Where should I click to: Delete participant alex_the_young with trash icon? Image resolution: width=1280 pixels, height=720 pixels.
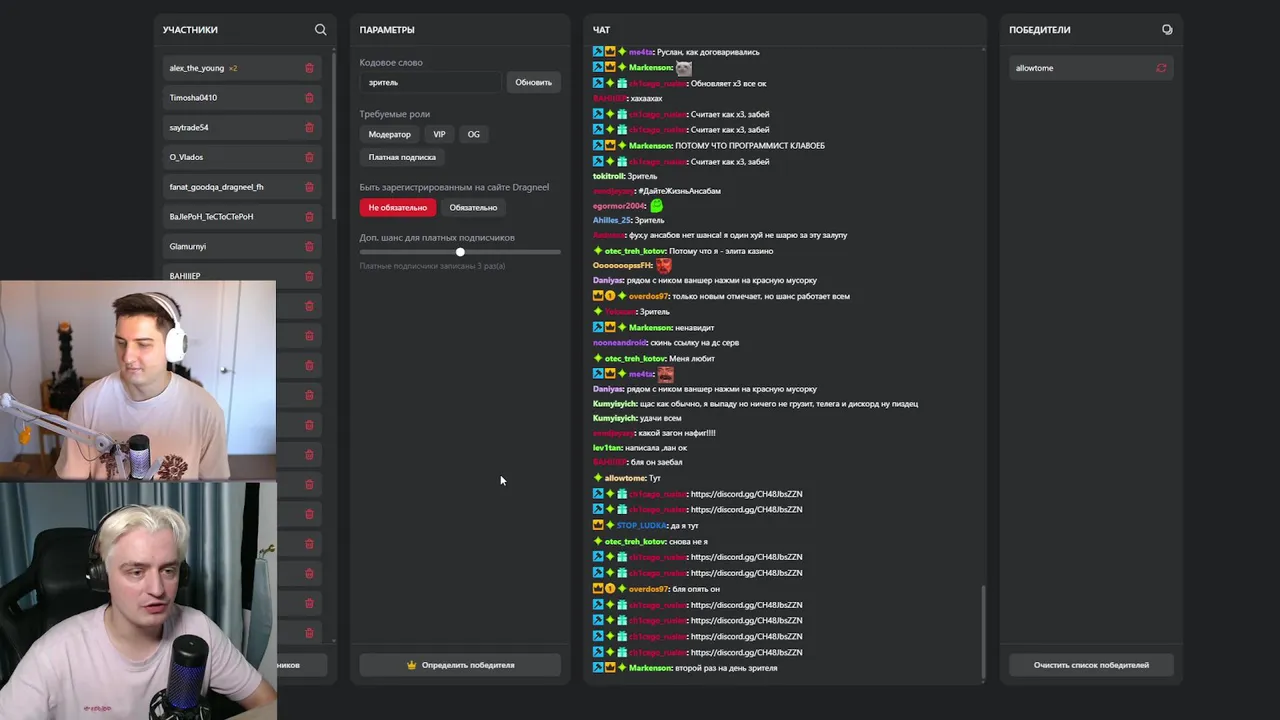pyautogui.click(x=309, y=68)
